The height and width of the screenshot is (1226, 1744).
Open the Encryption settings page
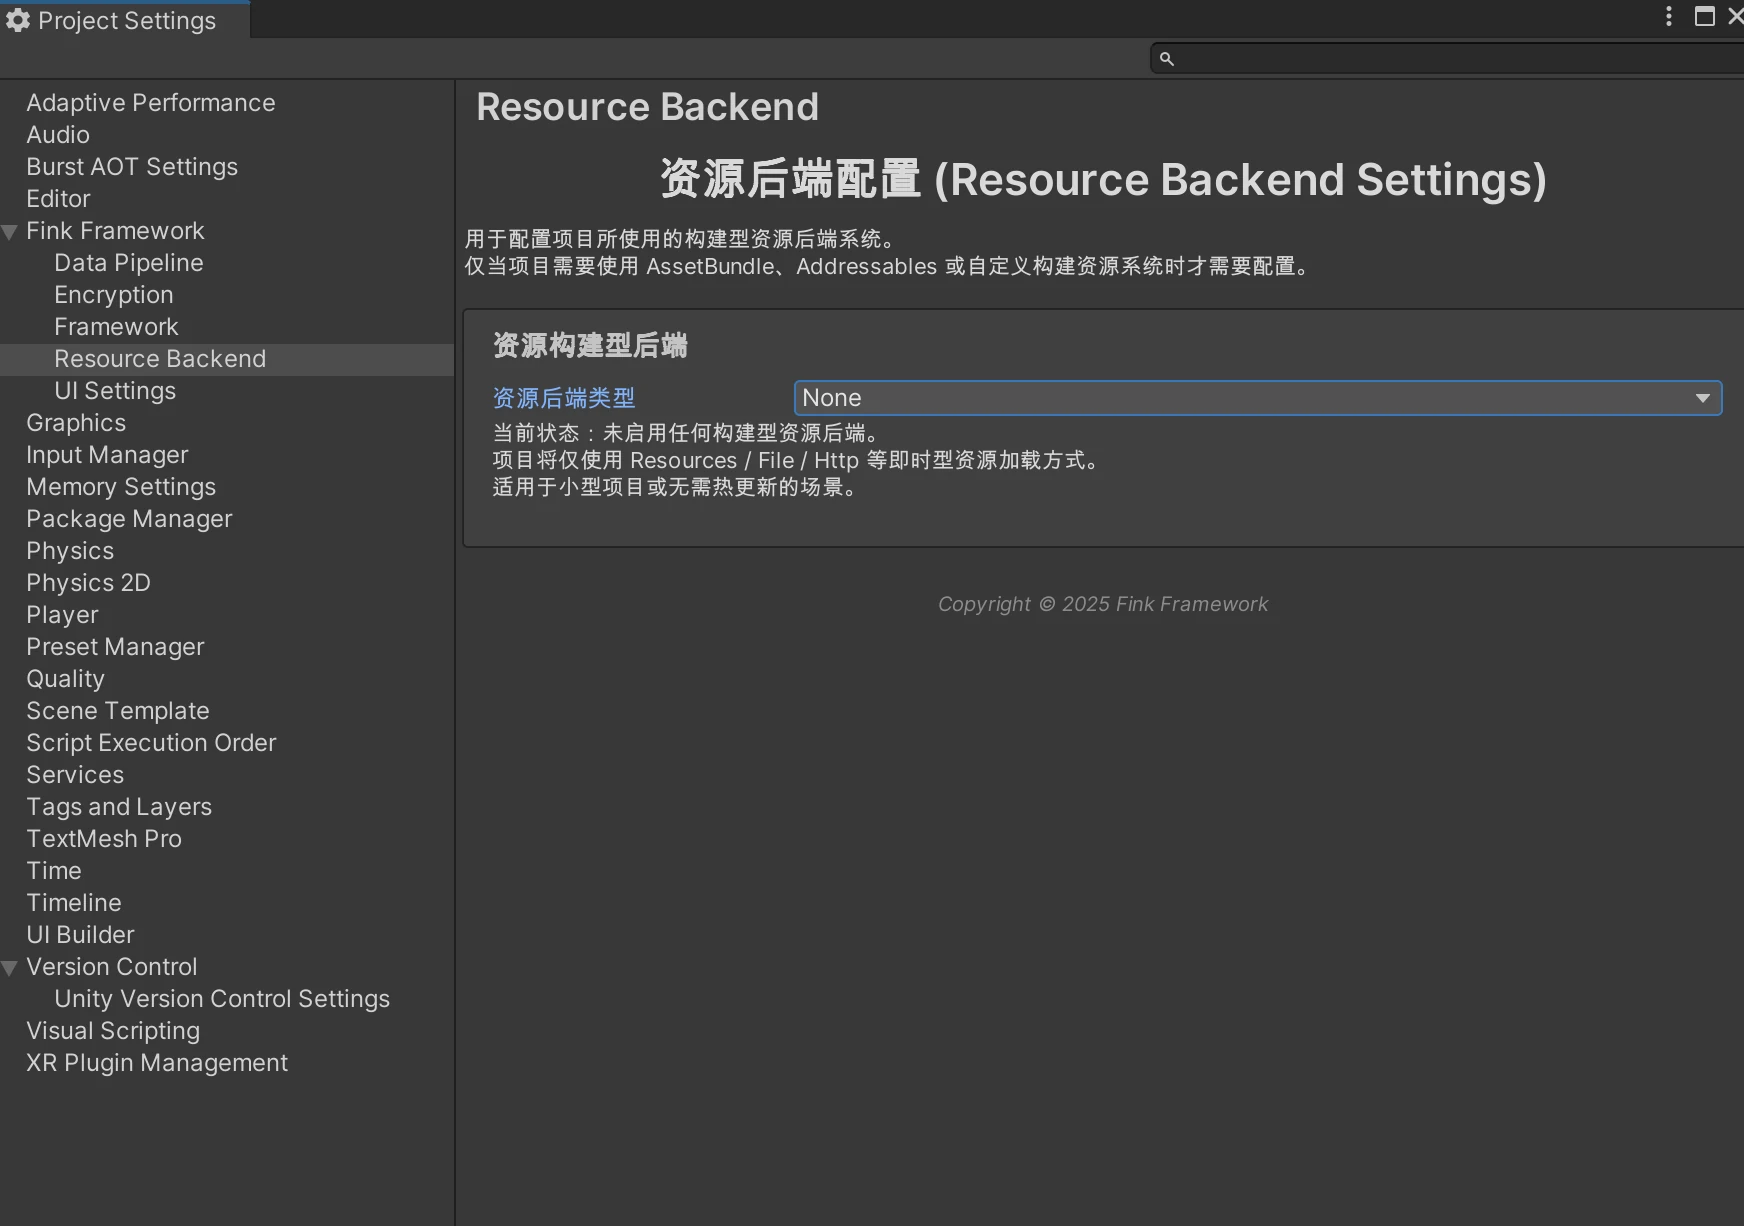click(x=113, y=295)
